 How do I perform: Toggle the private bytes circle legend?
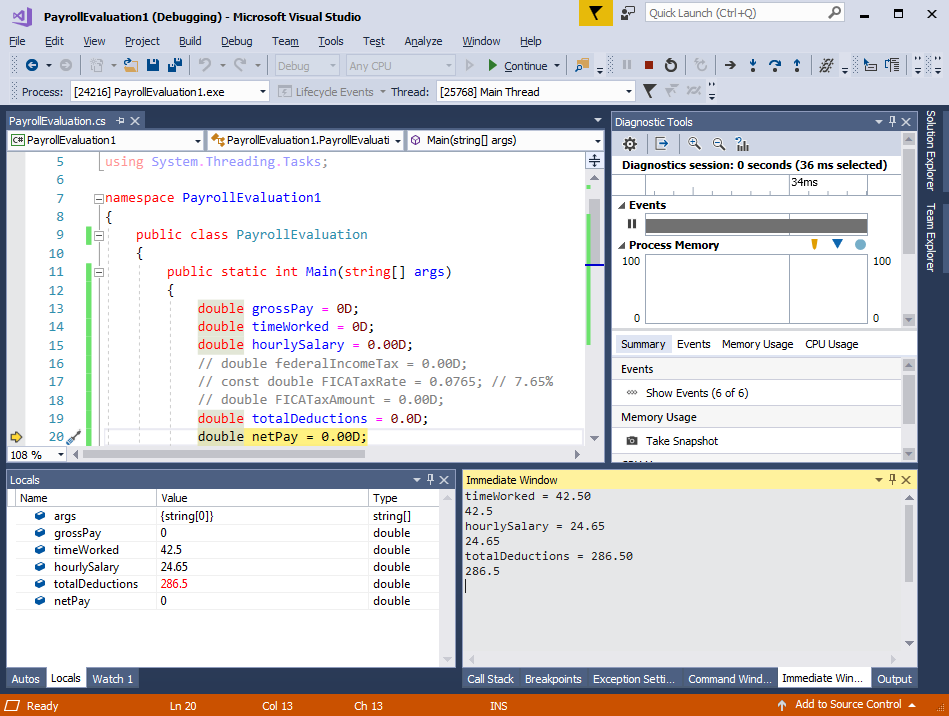coord(860,245)
